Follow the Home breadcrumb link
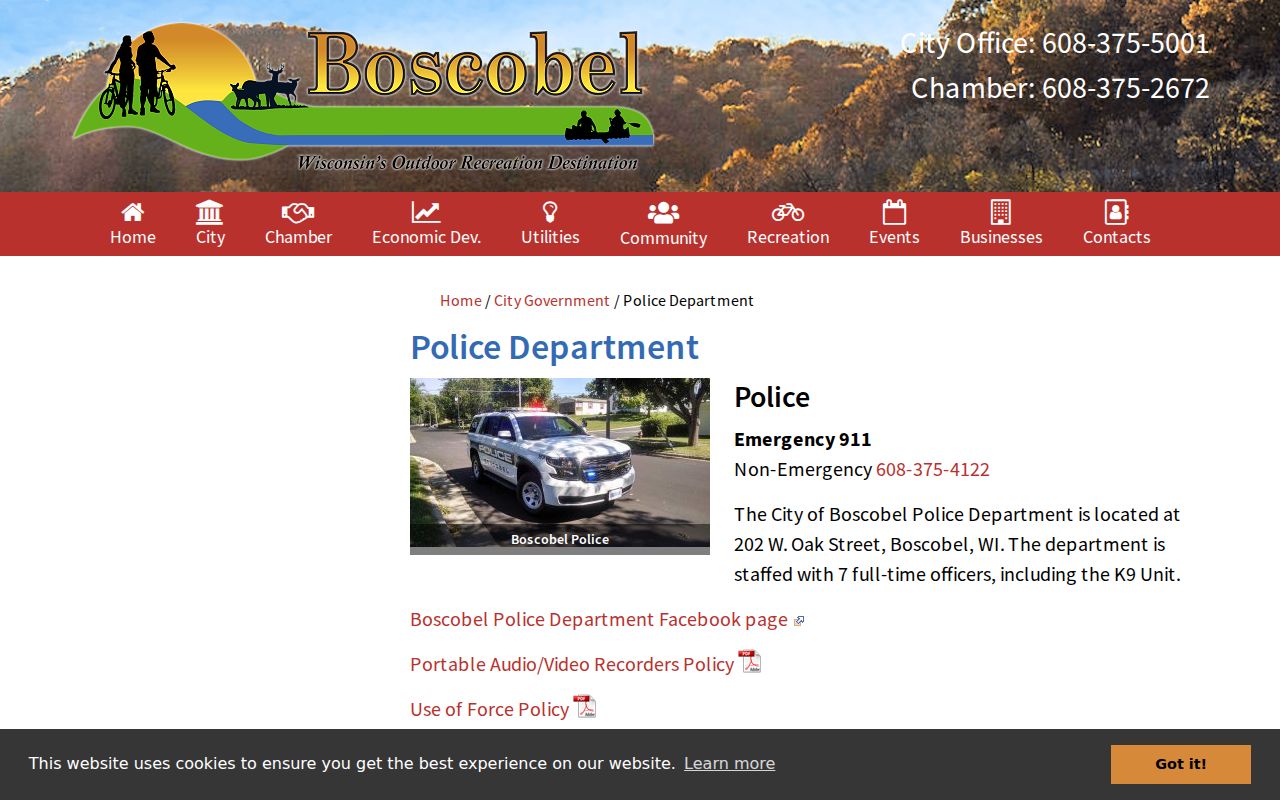This screenshot has width=1280, height=800. [x=461, y=300]
